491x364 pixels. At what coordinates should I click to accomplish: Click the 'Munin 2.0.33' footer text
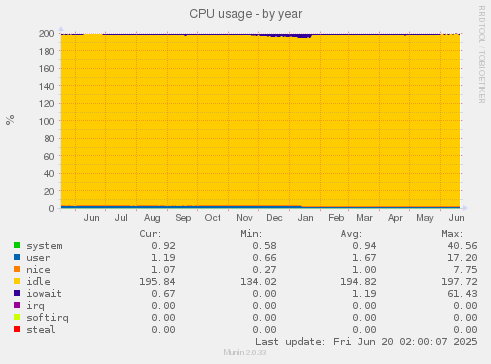point(245,353)
